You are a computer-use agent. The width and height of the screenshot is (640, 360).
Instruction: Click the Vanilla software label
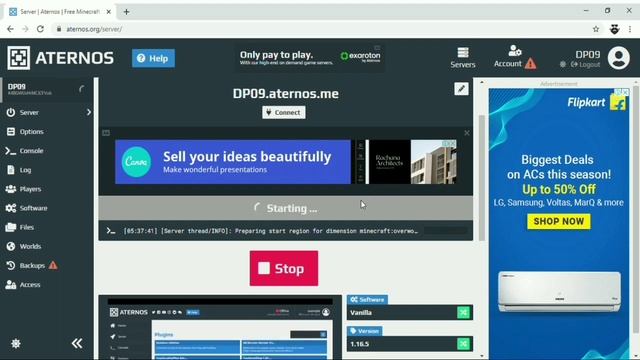pyautogui.click(x=361, y=313)
